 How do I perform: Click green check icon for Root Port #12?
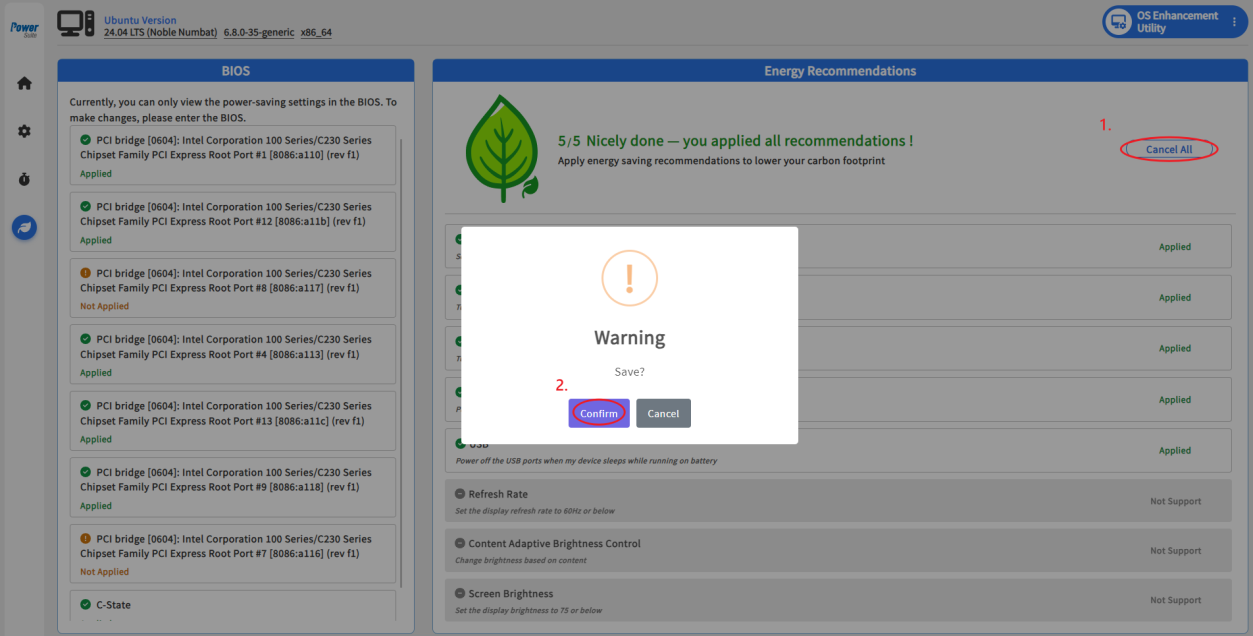pyautogui.click(x=86, y=207)
